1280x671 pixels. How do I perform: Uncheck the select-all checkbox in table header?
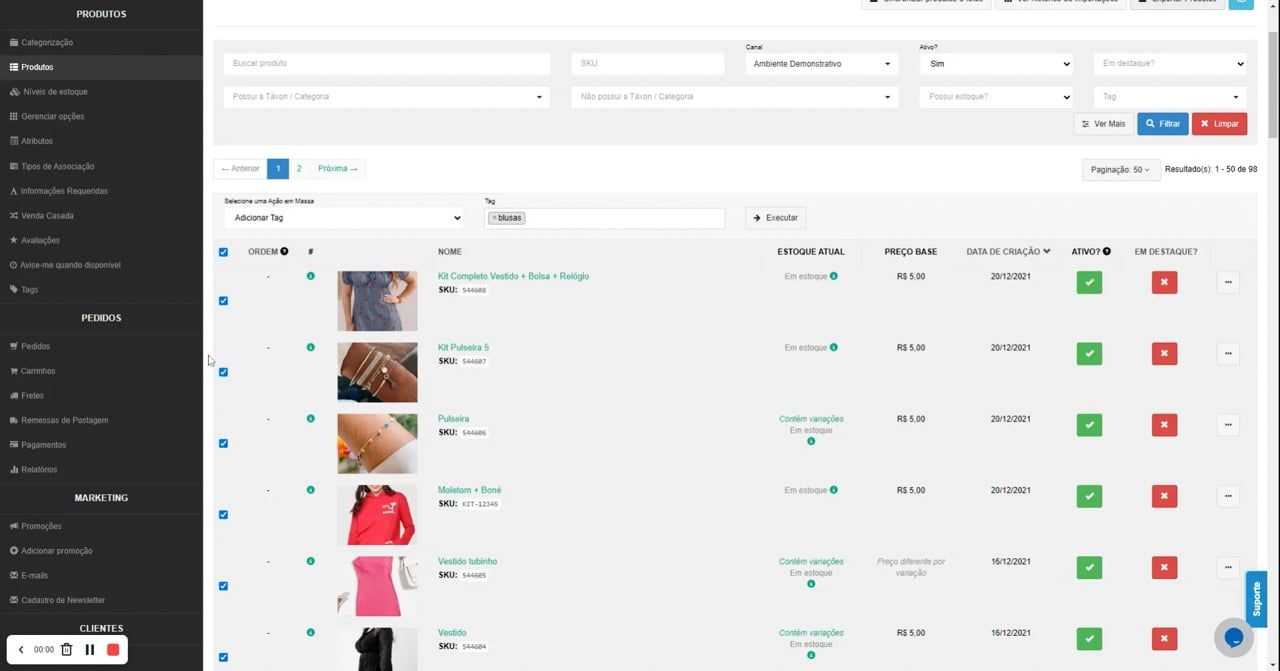[x=223, y=252]
